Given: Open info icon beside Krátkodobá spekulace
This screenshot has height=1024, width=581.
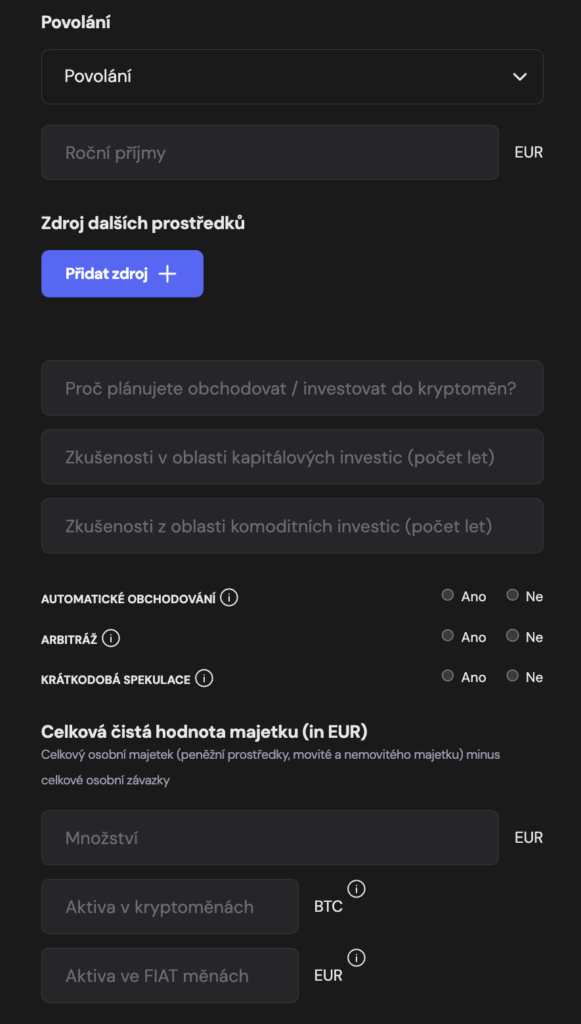Looking at the screenshot, I should pyautogui.click(x=204, y=679).
